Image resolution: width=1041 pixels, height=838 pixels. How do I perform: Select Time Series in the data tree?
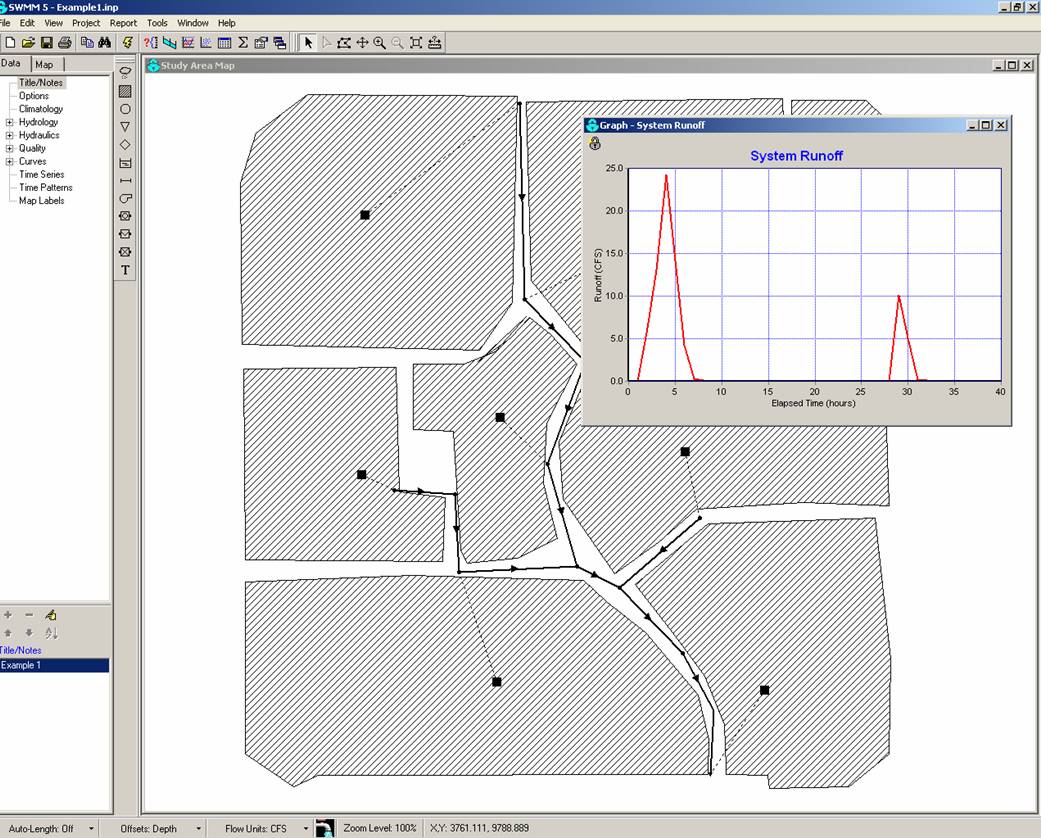pyautogui.click(x=42, y=174)
